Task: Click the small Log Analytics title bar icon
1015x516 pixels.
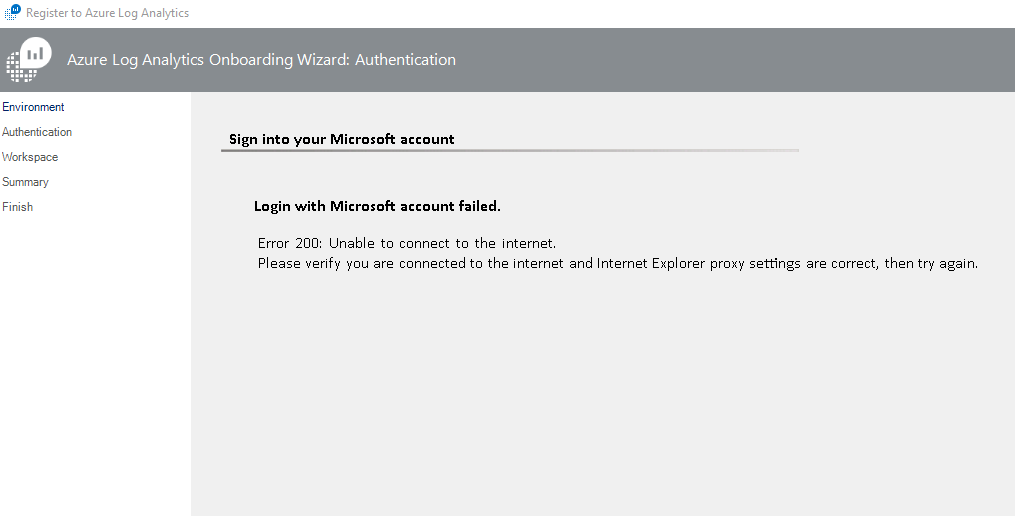Action: pyautogui.click(x=12, y=12)
